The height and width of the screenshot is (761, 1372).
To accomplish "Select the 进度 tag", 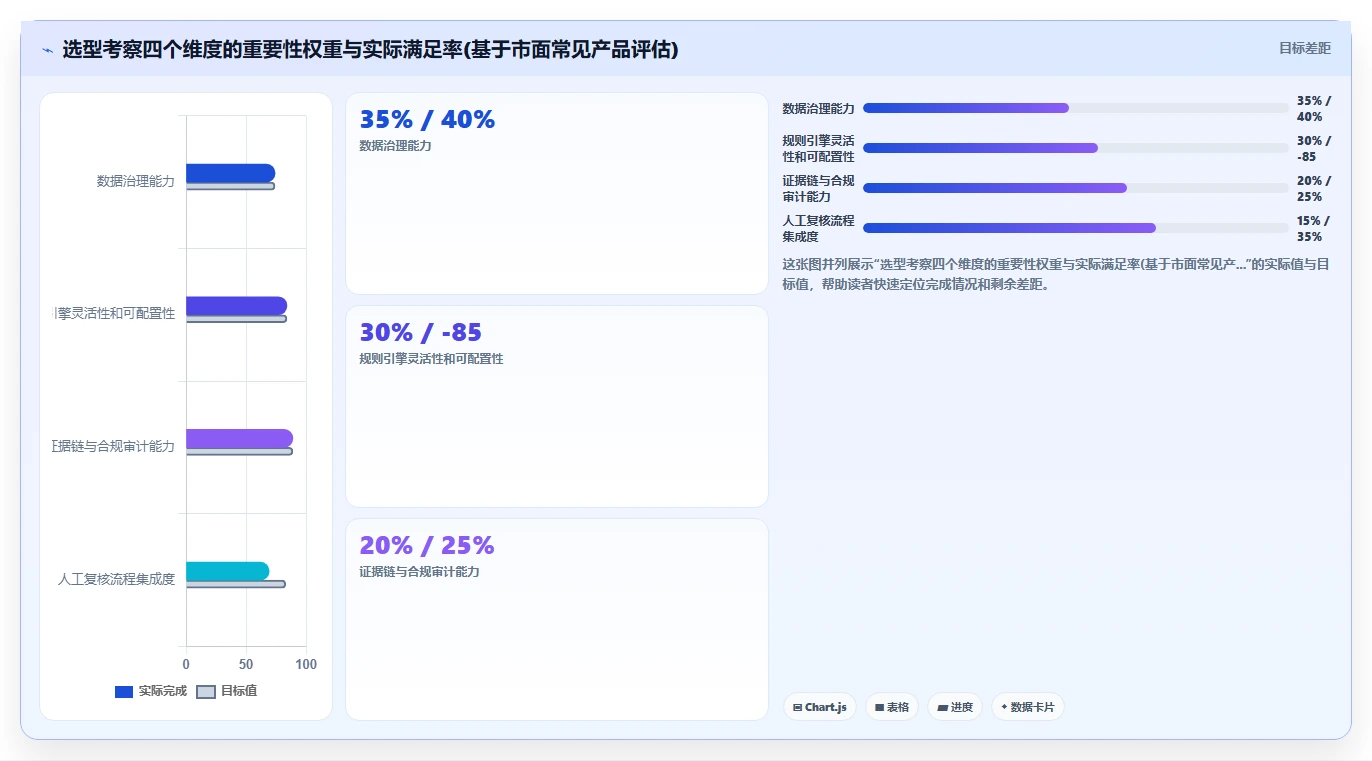I will (x=955, y=707).
